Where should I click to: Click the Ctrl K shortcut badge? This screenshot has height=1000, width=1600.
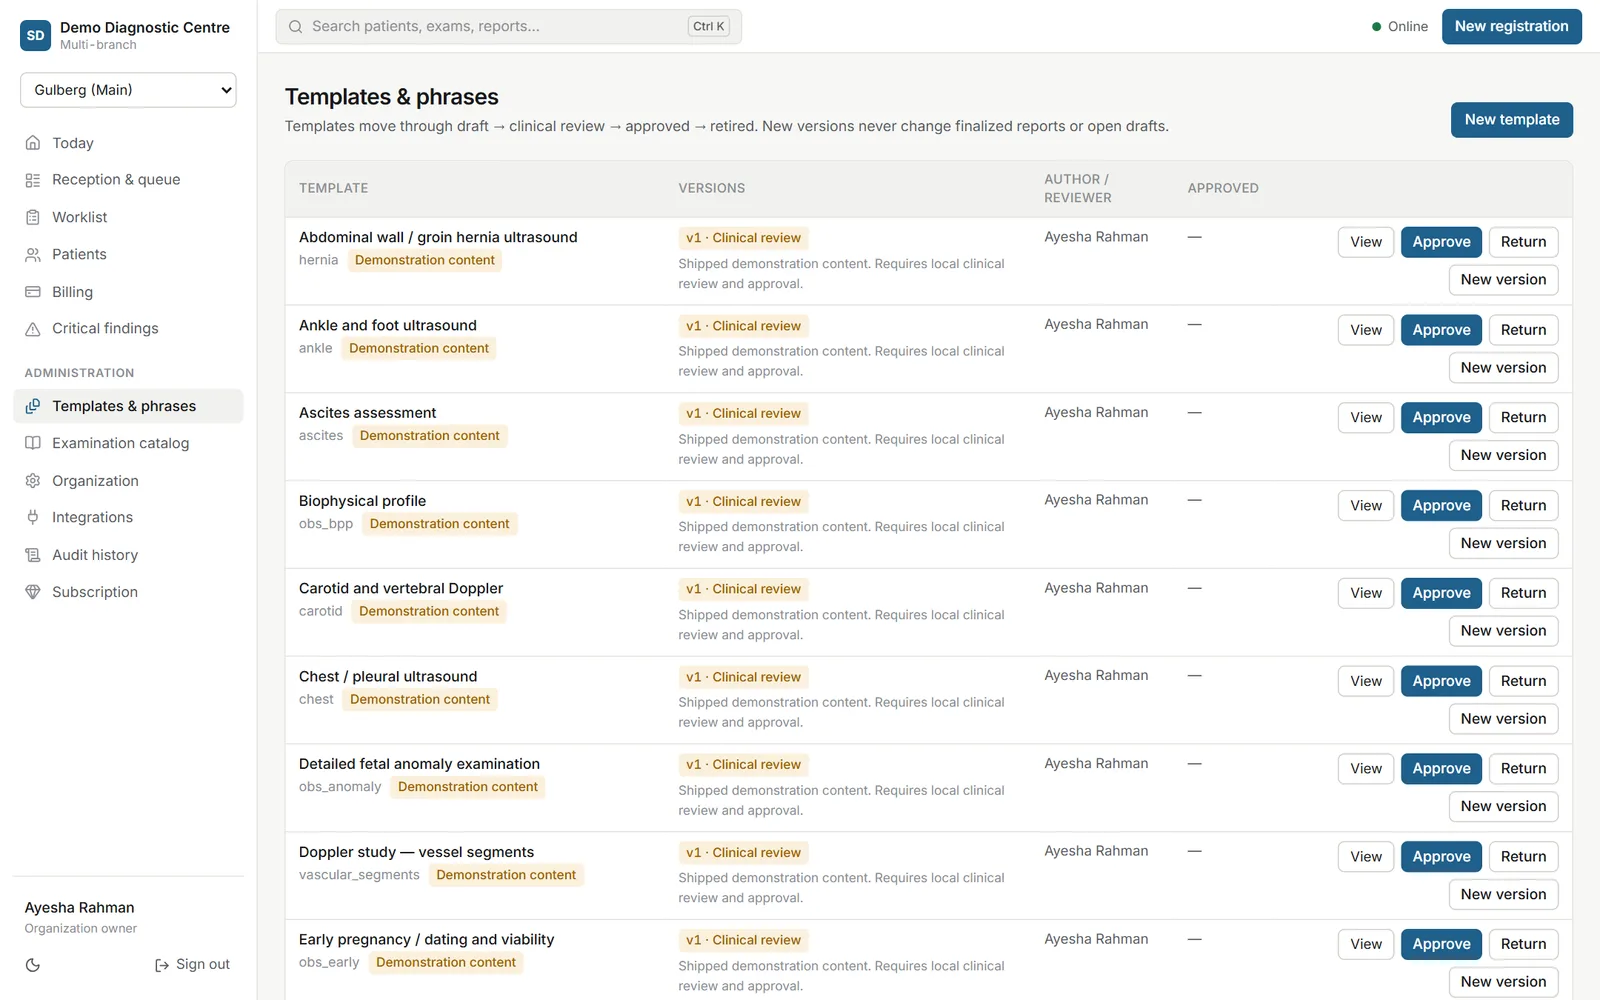709,27
